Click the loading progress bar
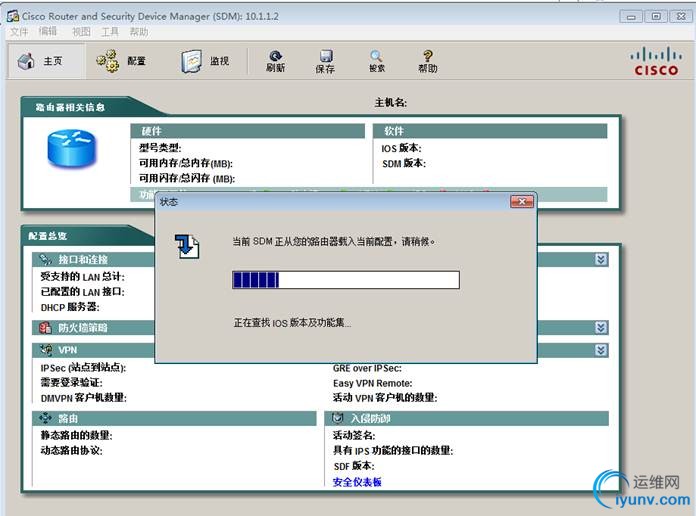696x516 pixels. click(346, 280)
